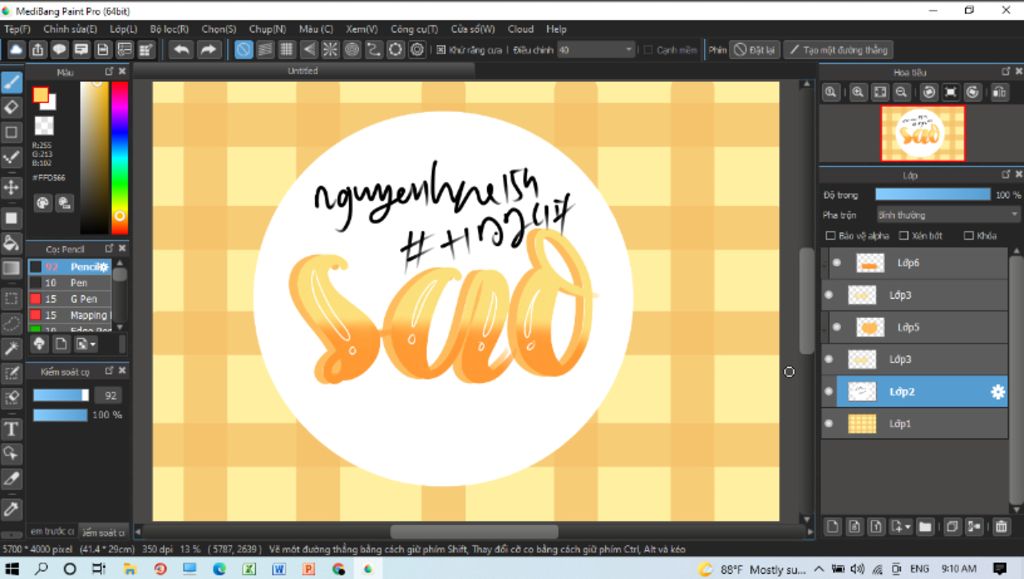The image size is (1024, 579).
Task: Enable the concentric circle snap guide
Action: pos(352,50)
